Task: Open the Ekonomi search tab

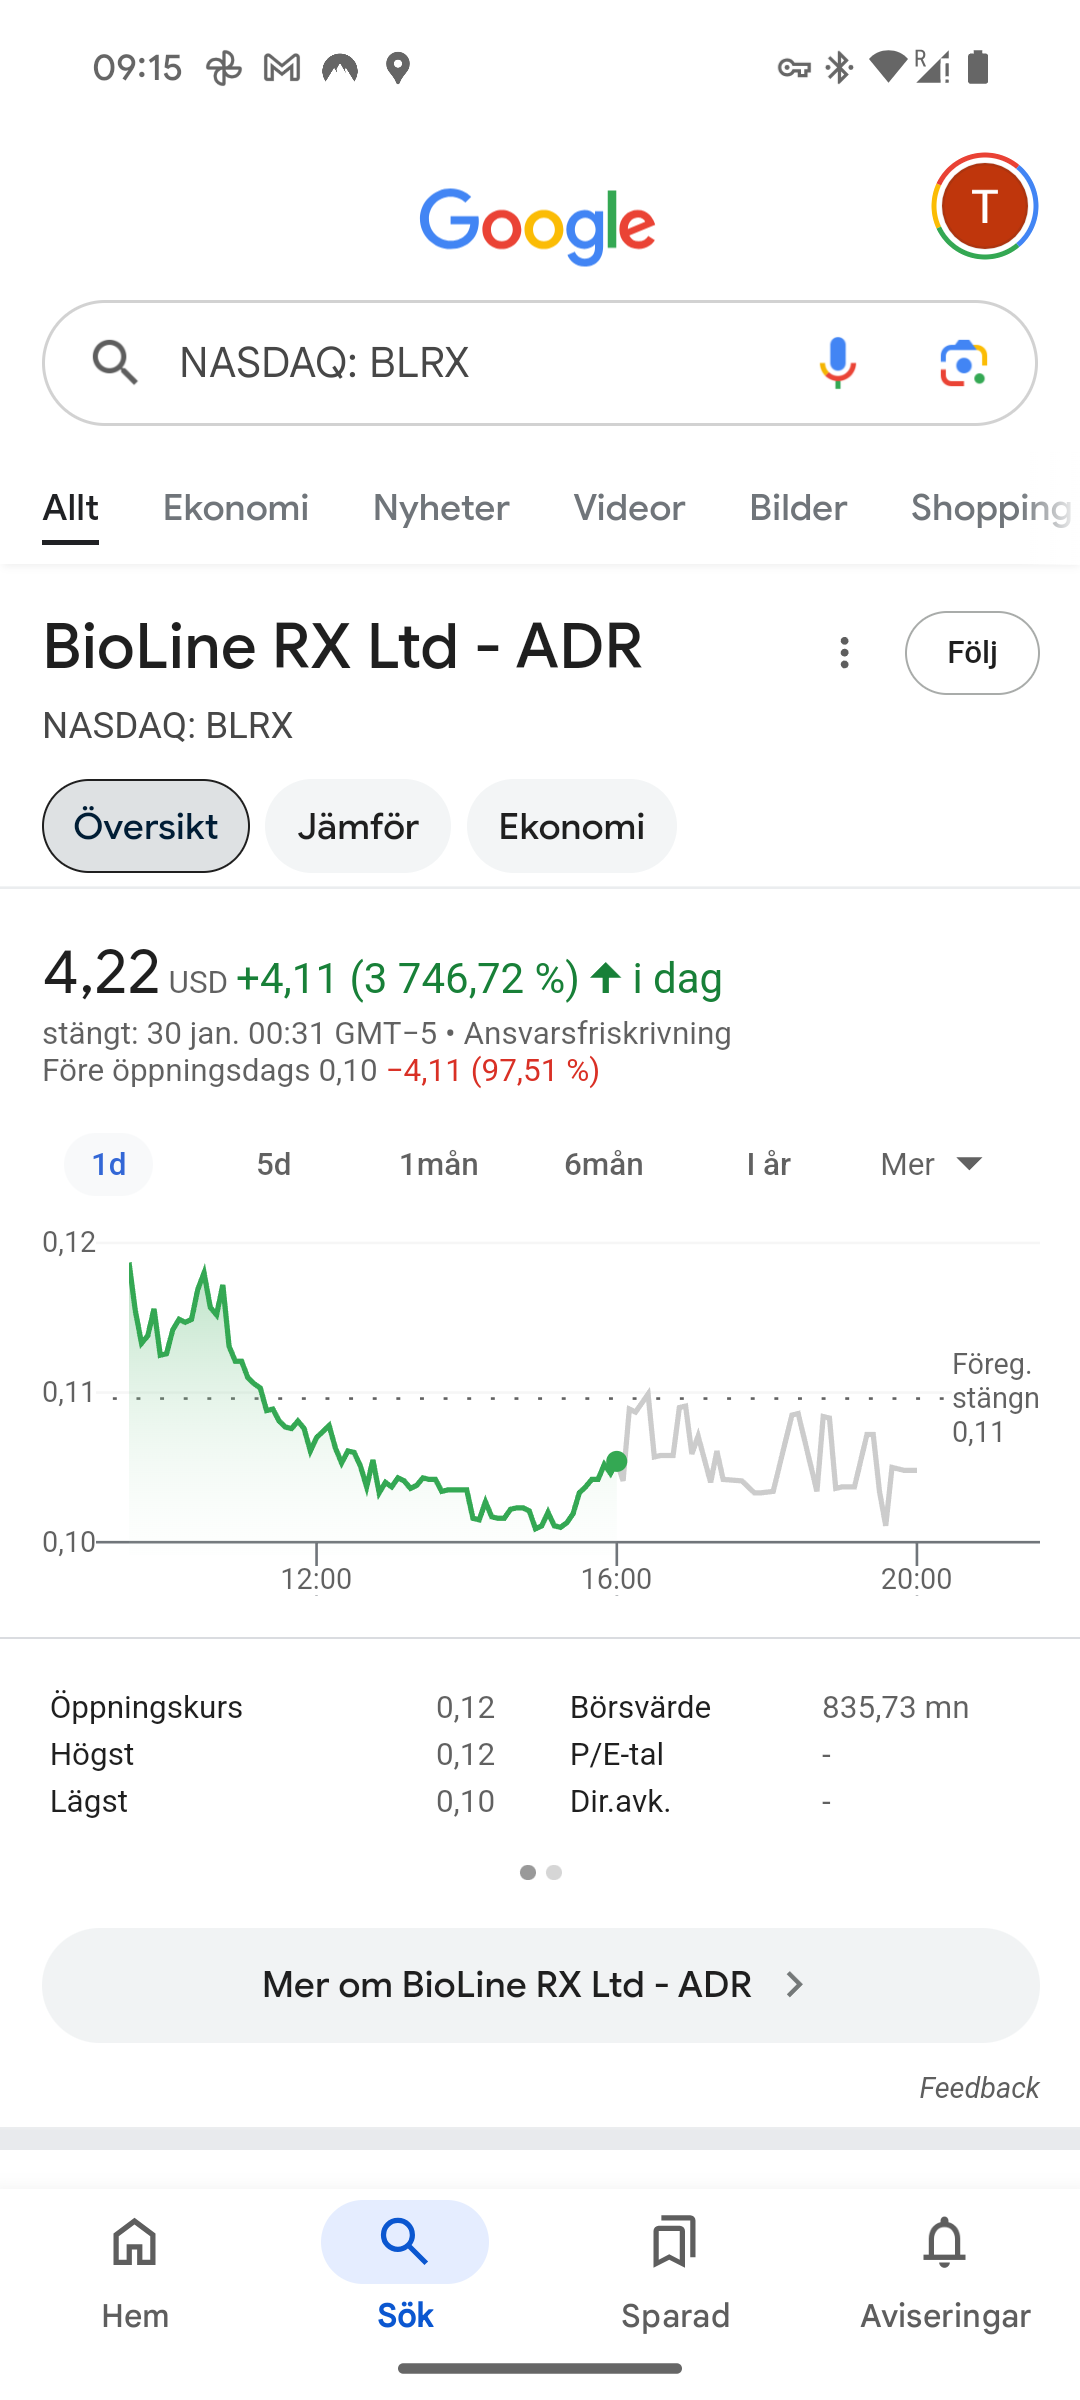Action: pyautogui.click(x=235, y=508)
